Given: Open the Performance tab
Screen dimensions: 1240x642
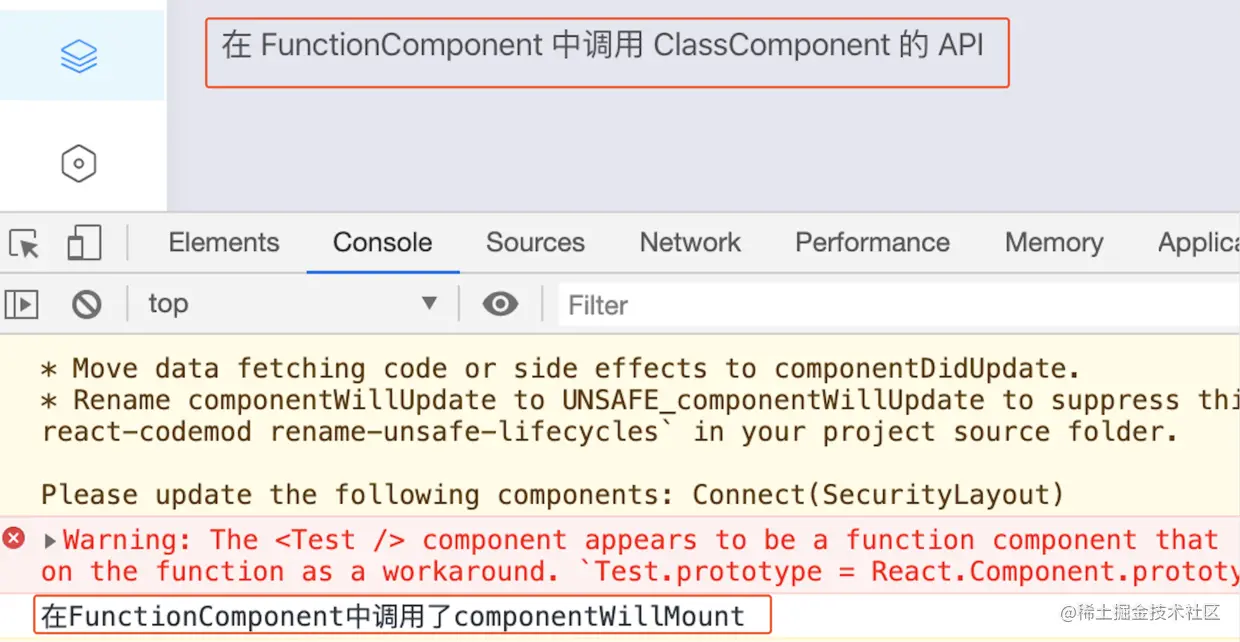Looking at the screenshot, I should (872, 242).
